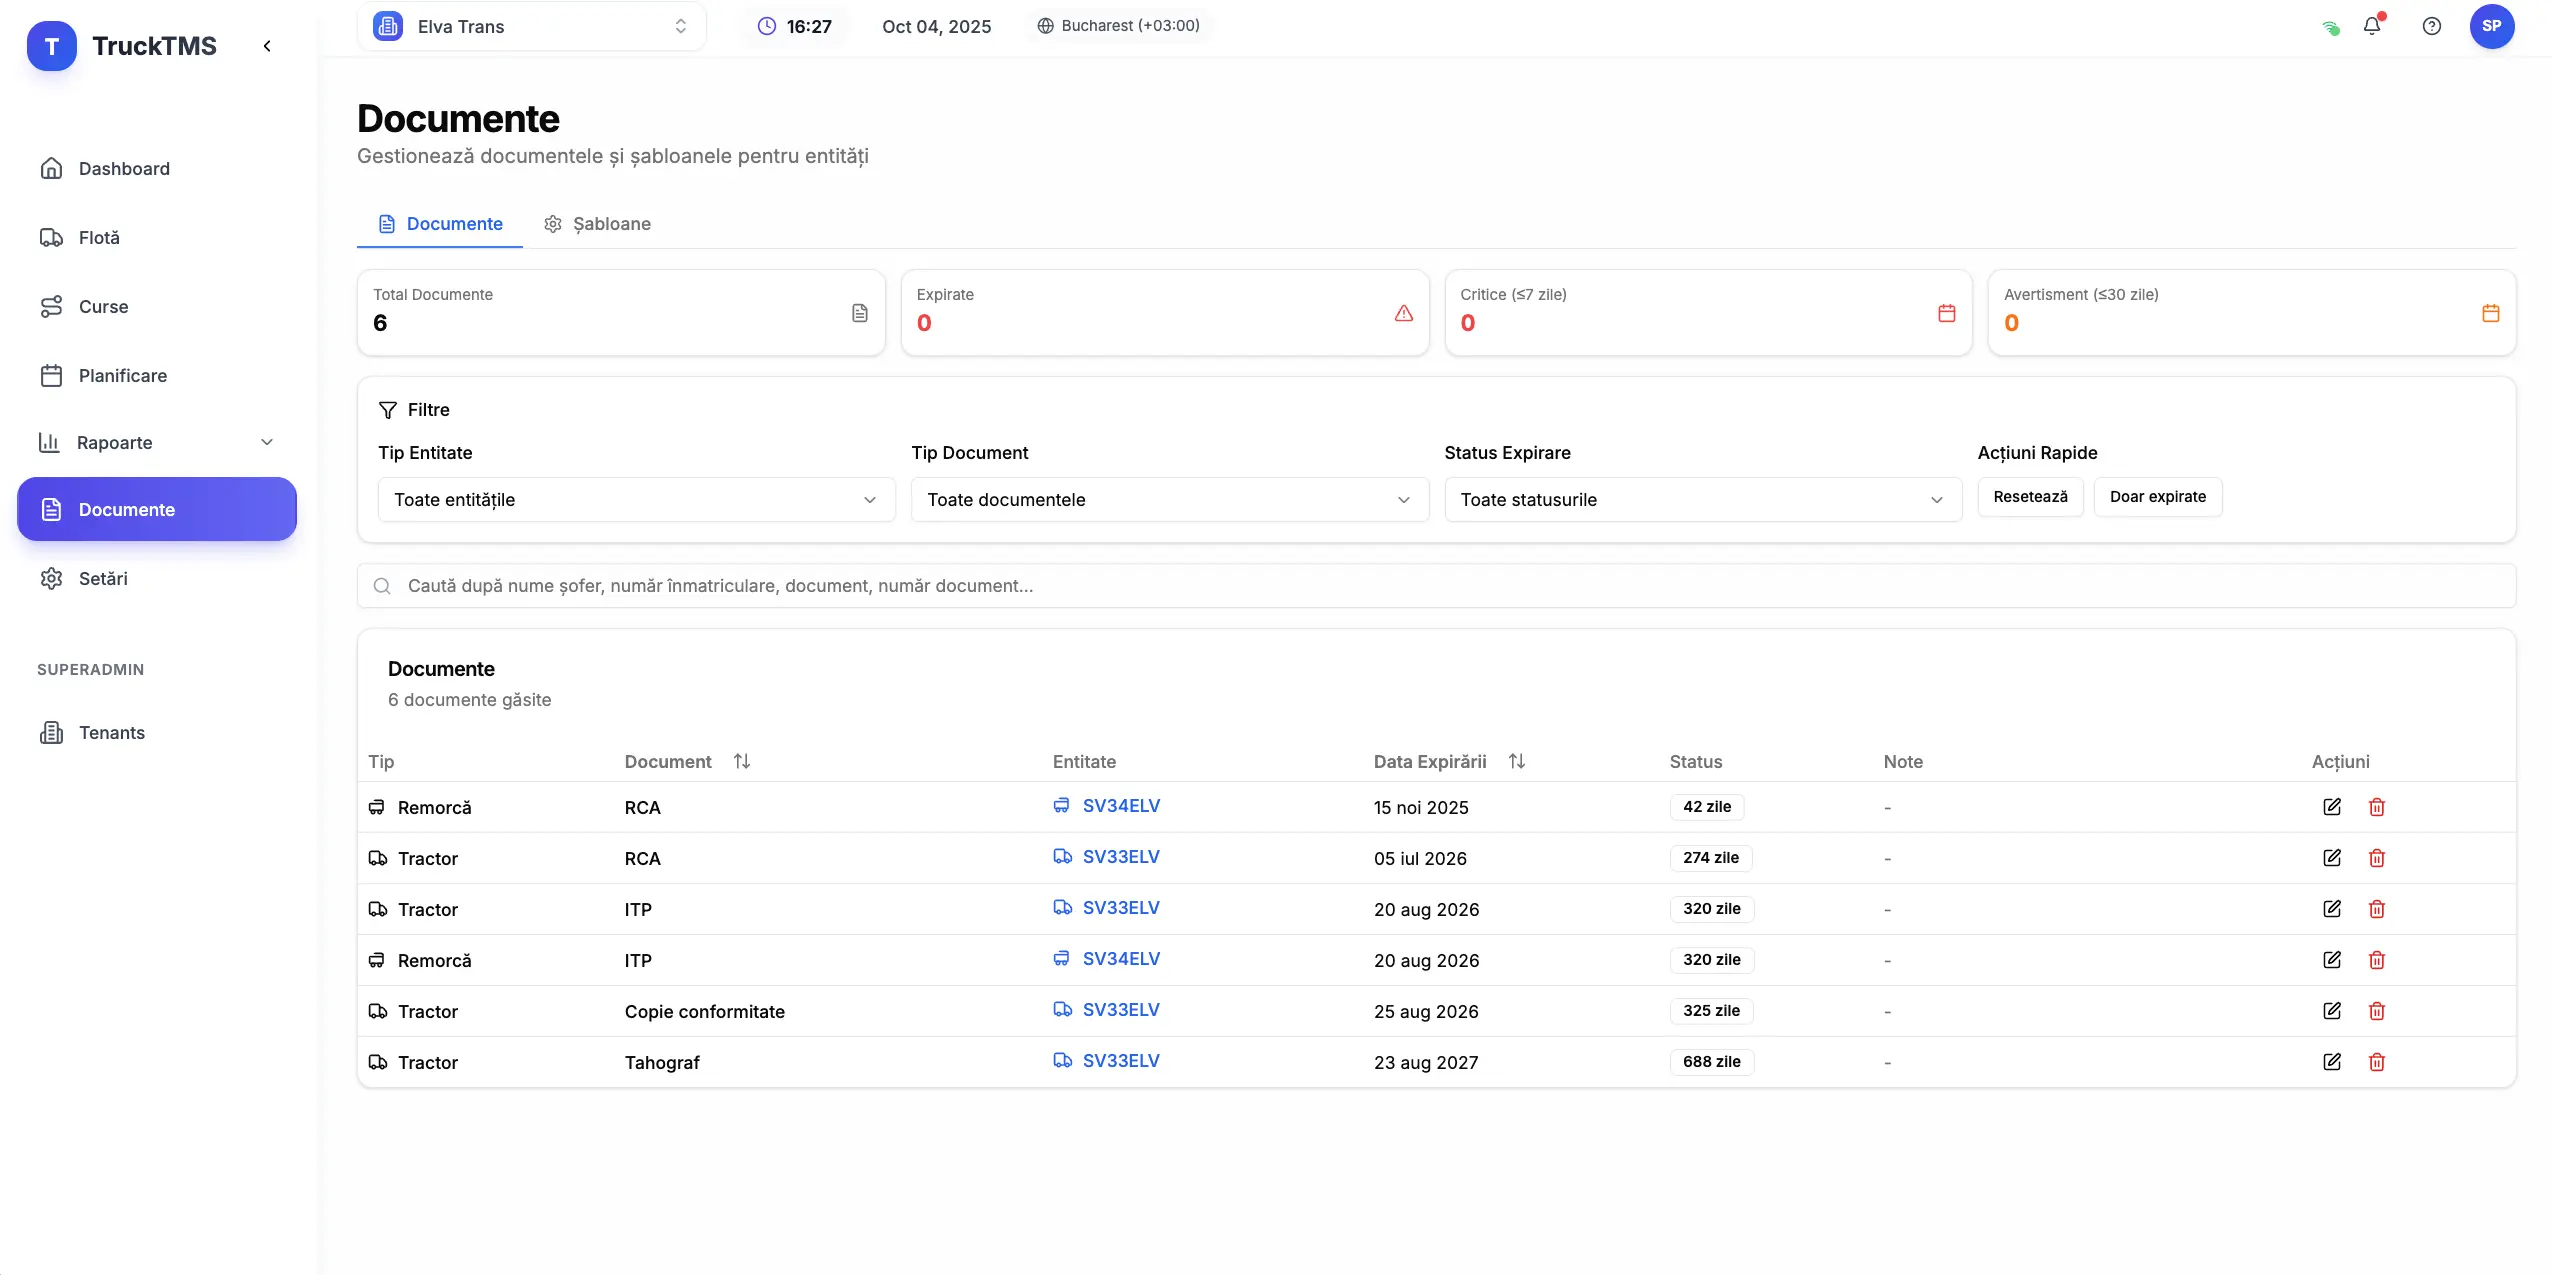The image size is (2552, 1275).
Task: Collapse the sidebar with the chevron arrow
Action: coord(267,46)
